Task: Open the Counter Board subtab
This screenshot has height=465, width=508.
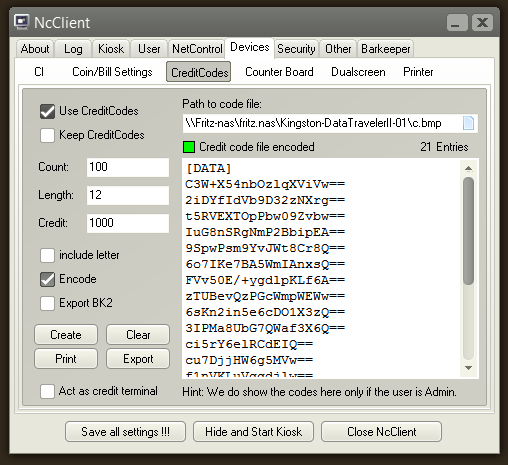Action: [x=279, y=72]
